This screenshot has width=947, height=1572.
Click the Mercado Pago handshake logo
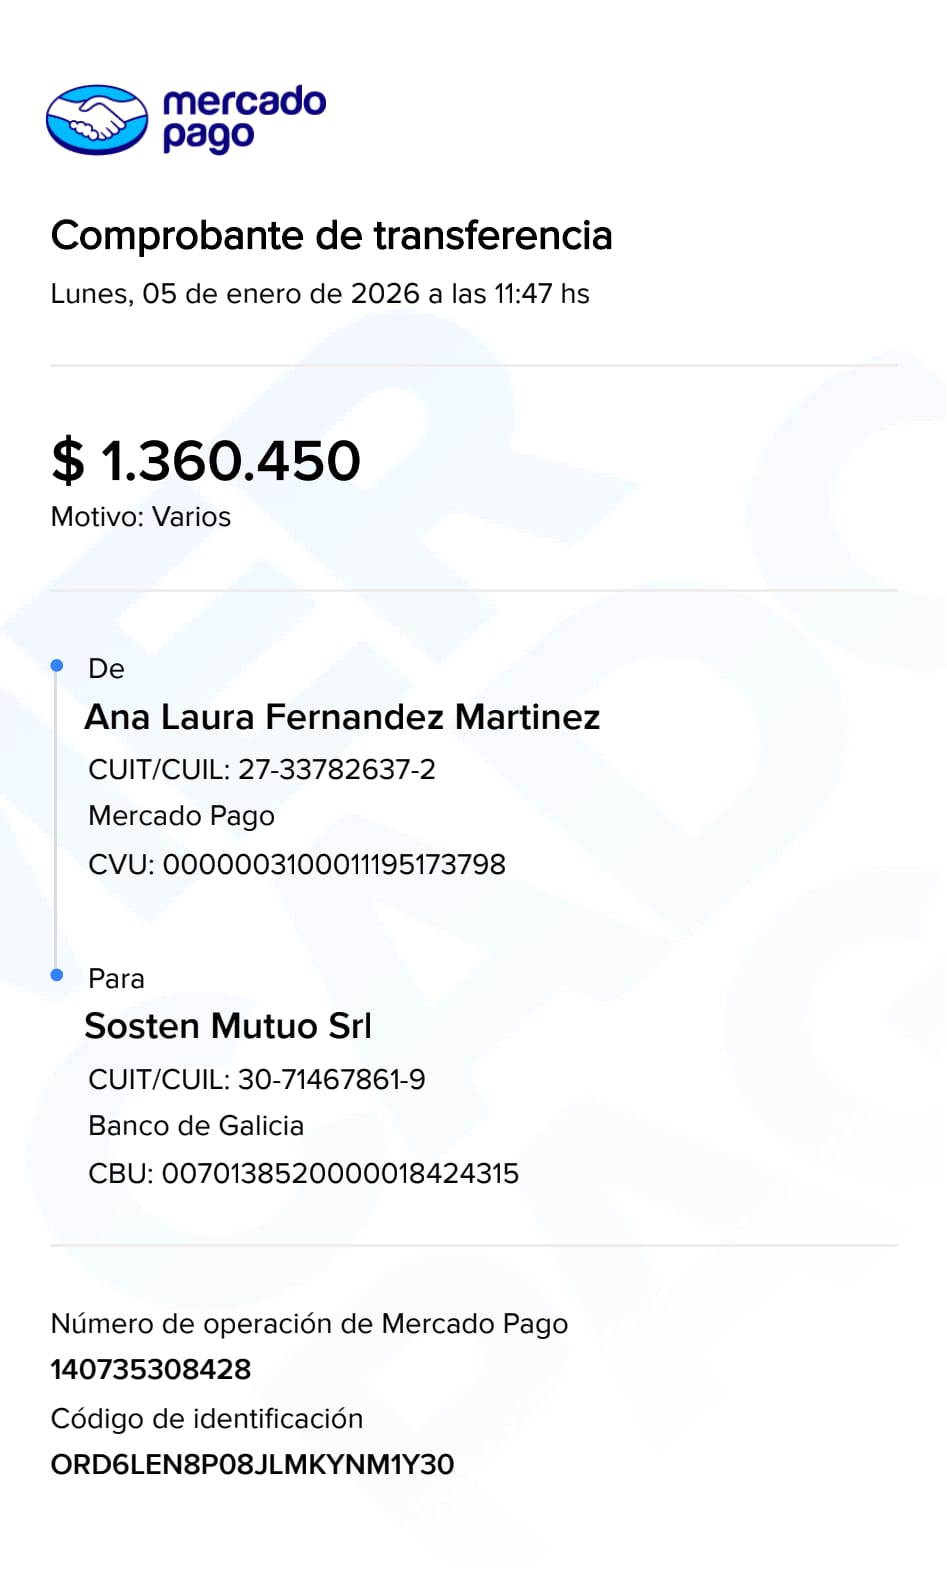(x=97, y=120)
